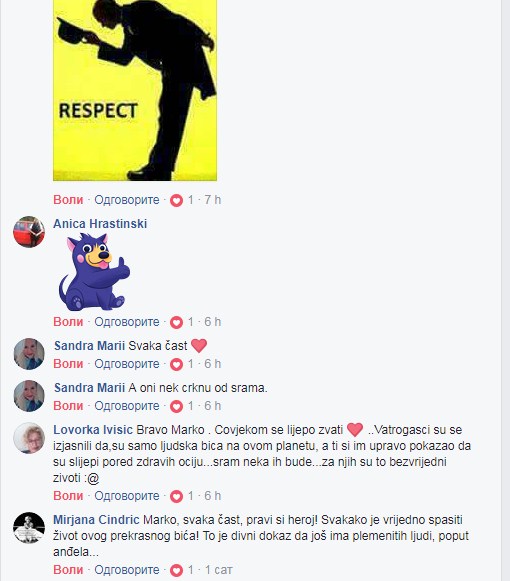Open Lovorka Ivisic's avatar
This screenshot has width=510, height=581.
29,438
